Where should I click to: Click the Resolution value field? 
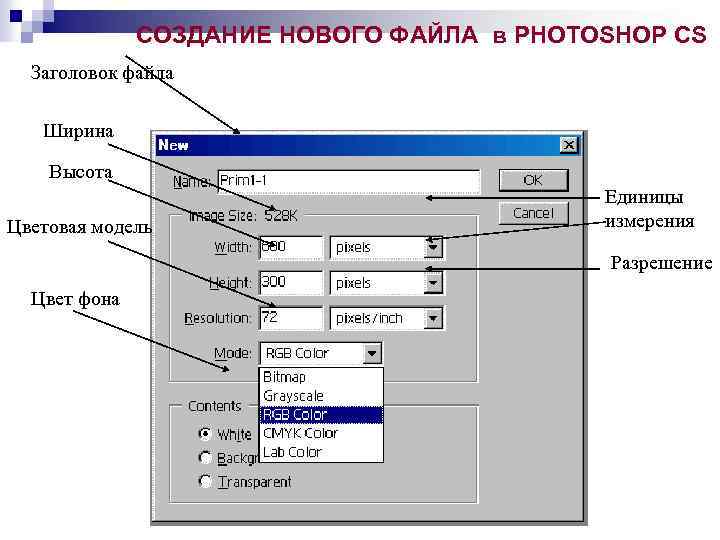291,318
